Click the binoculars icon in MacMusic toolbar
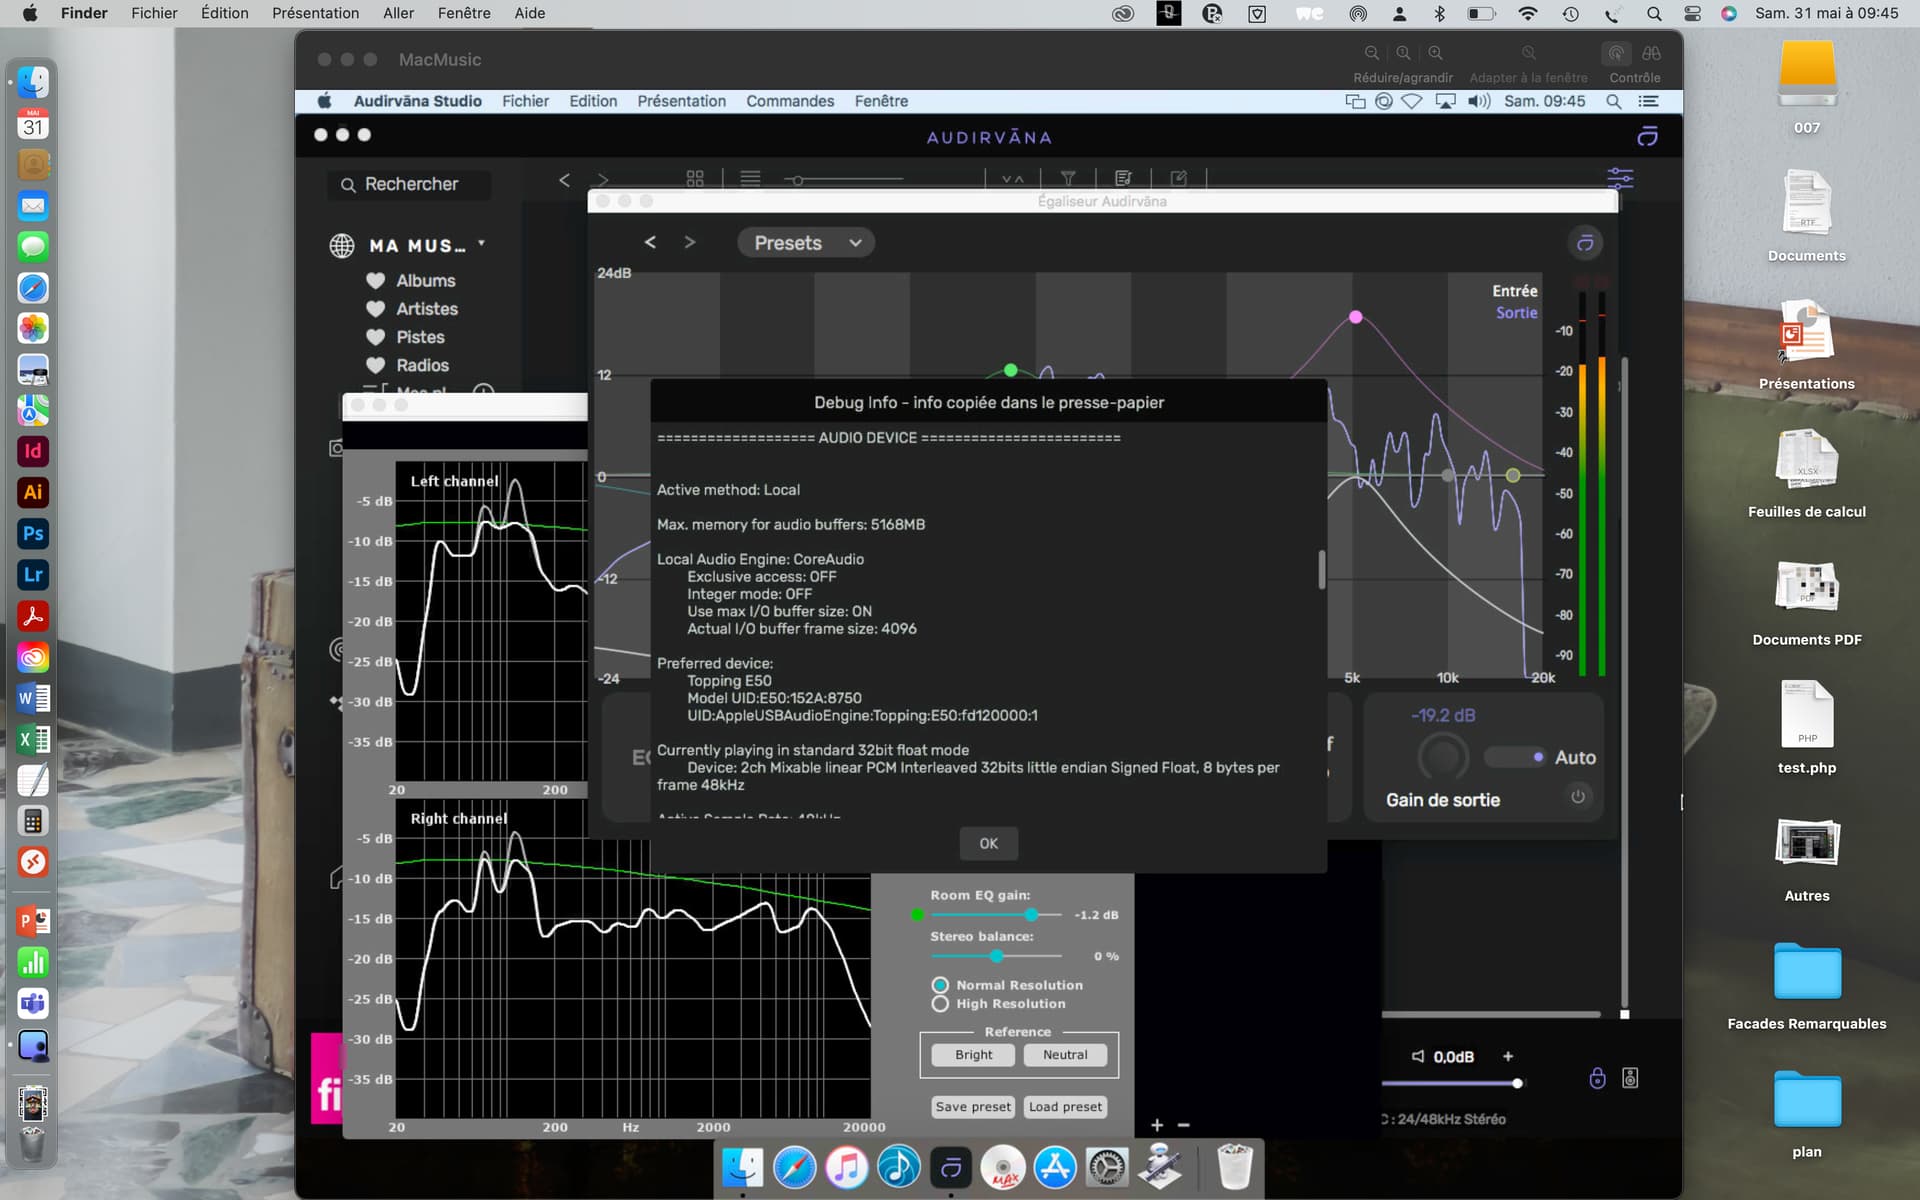Screen dimensions: 1920x1200 (x=1651, y=53)
